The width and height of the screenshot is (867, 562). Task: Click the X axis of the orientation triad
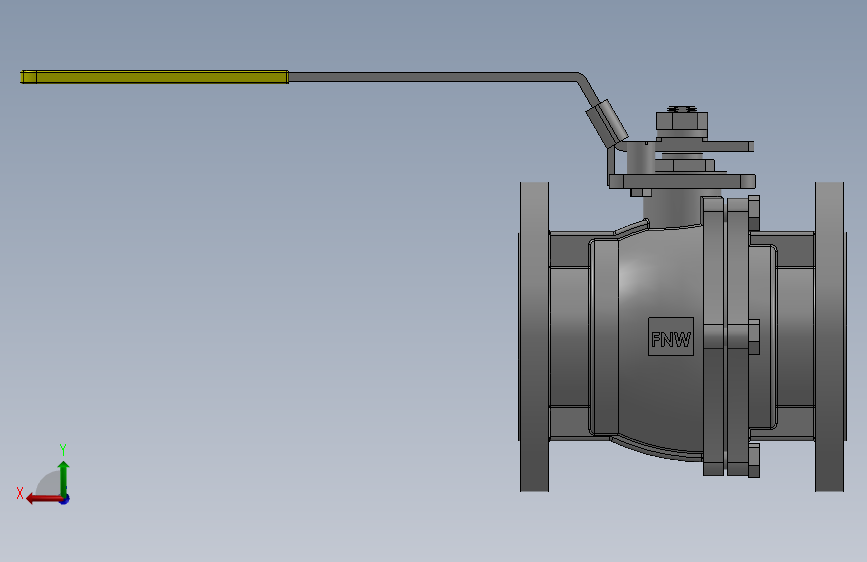(x=45, y=499)
